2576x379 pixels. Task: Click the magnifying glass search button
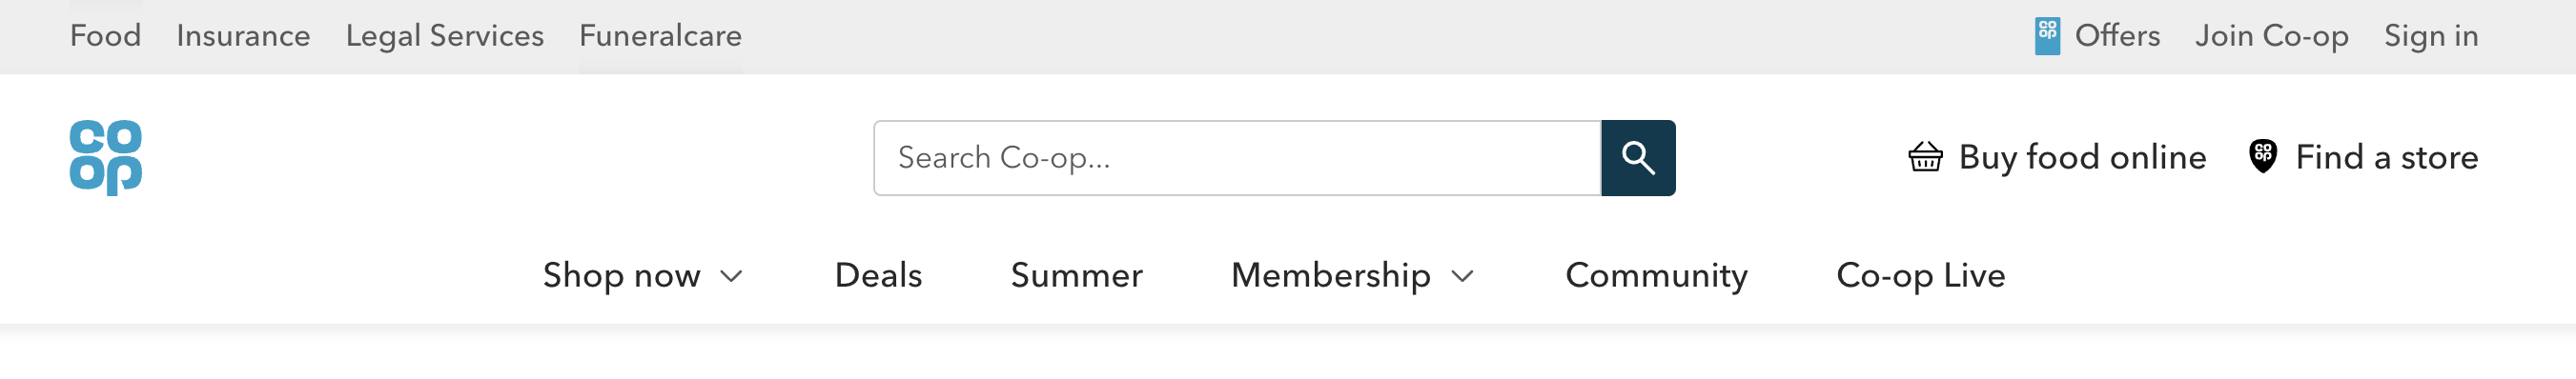[1638, 158]
